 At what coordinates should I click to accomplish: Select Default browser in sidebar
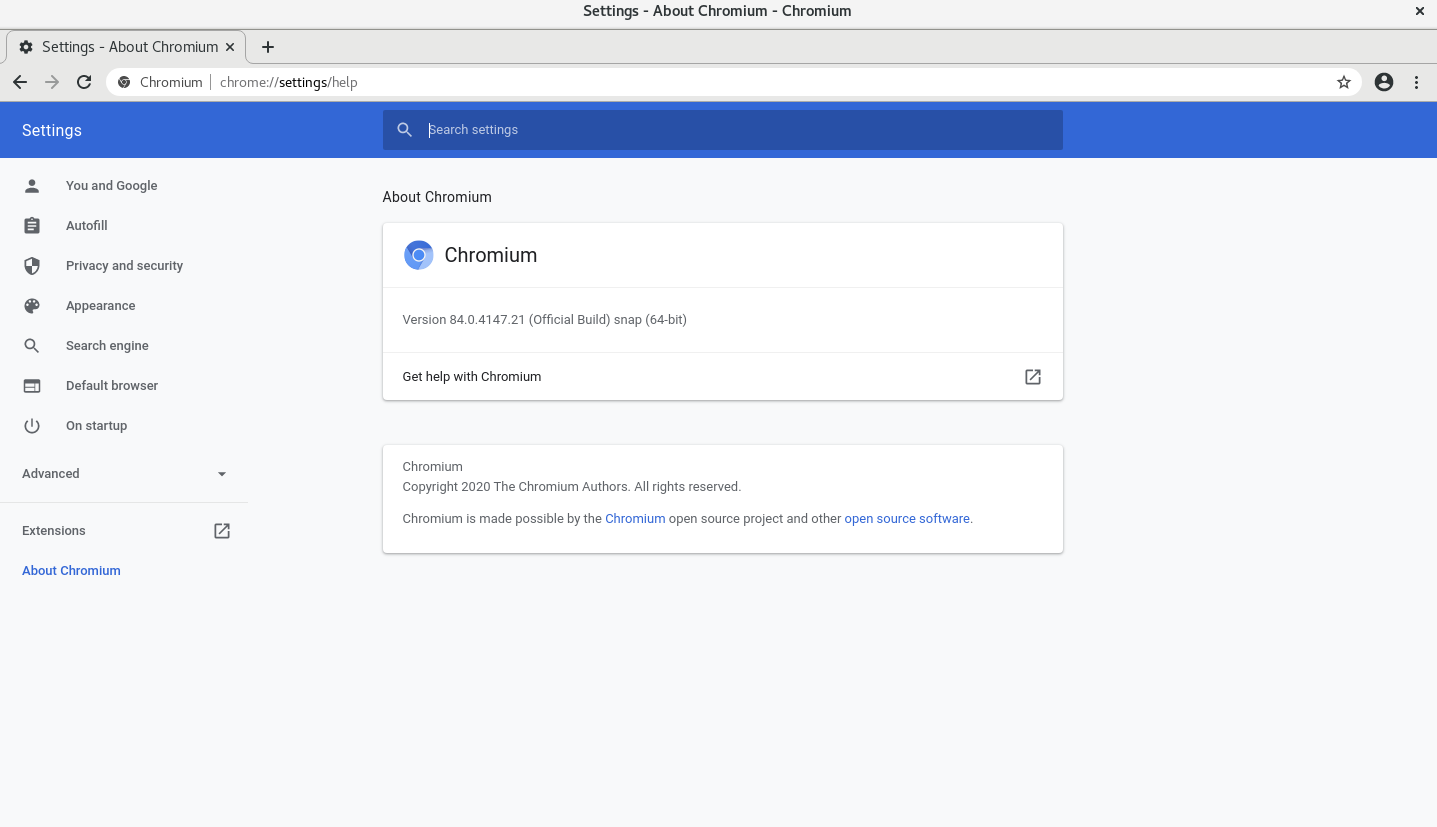pos(112,385)
